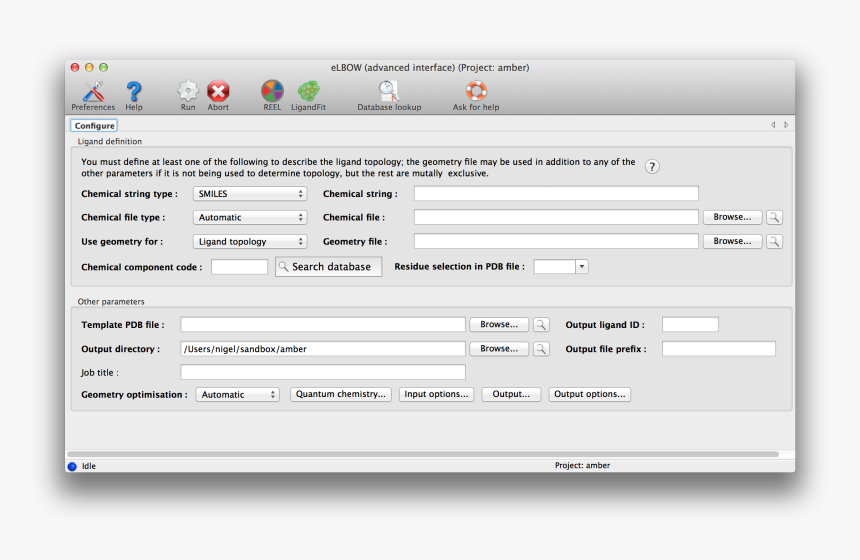Screen dimensions: 860x560
Task: Open the Geometry optimisation dropdown
Action: pyautogui.click(x=237, y=394)
